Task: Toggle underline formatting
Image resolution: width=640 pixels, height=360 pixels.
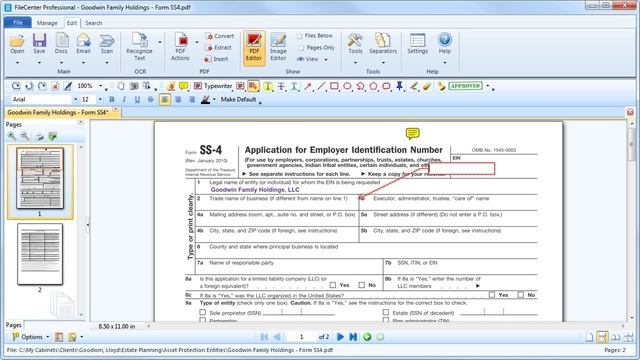Action: point(137,99)
